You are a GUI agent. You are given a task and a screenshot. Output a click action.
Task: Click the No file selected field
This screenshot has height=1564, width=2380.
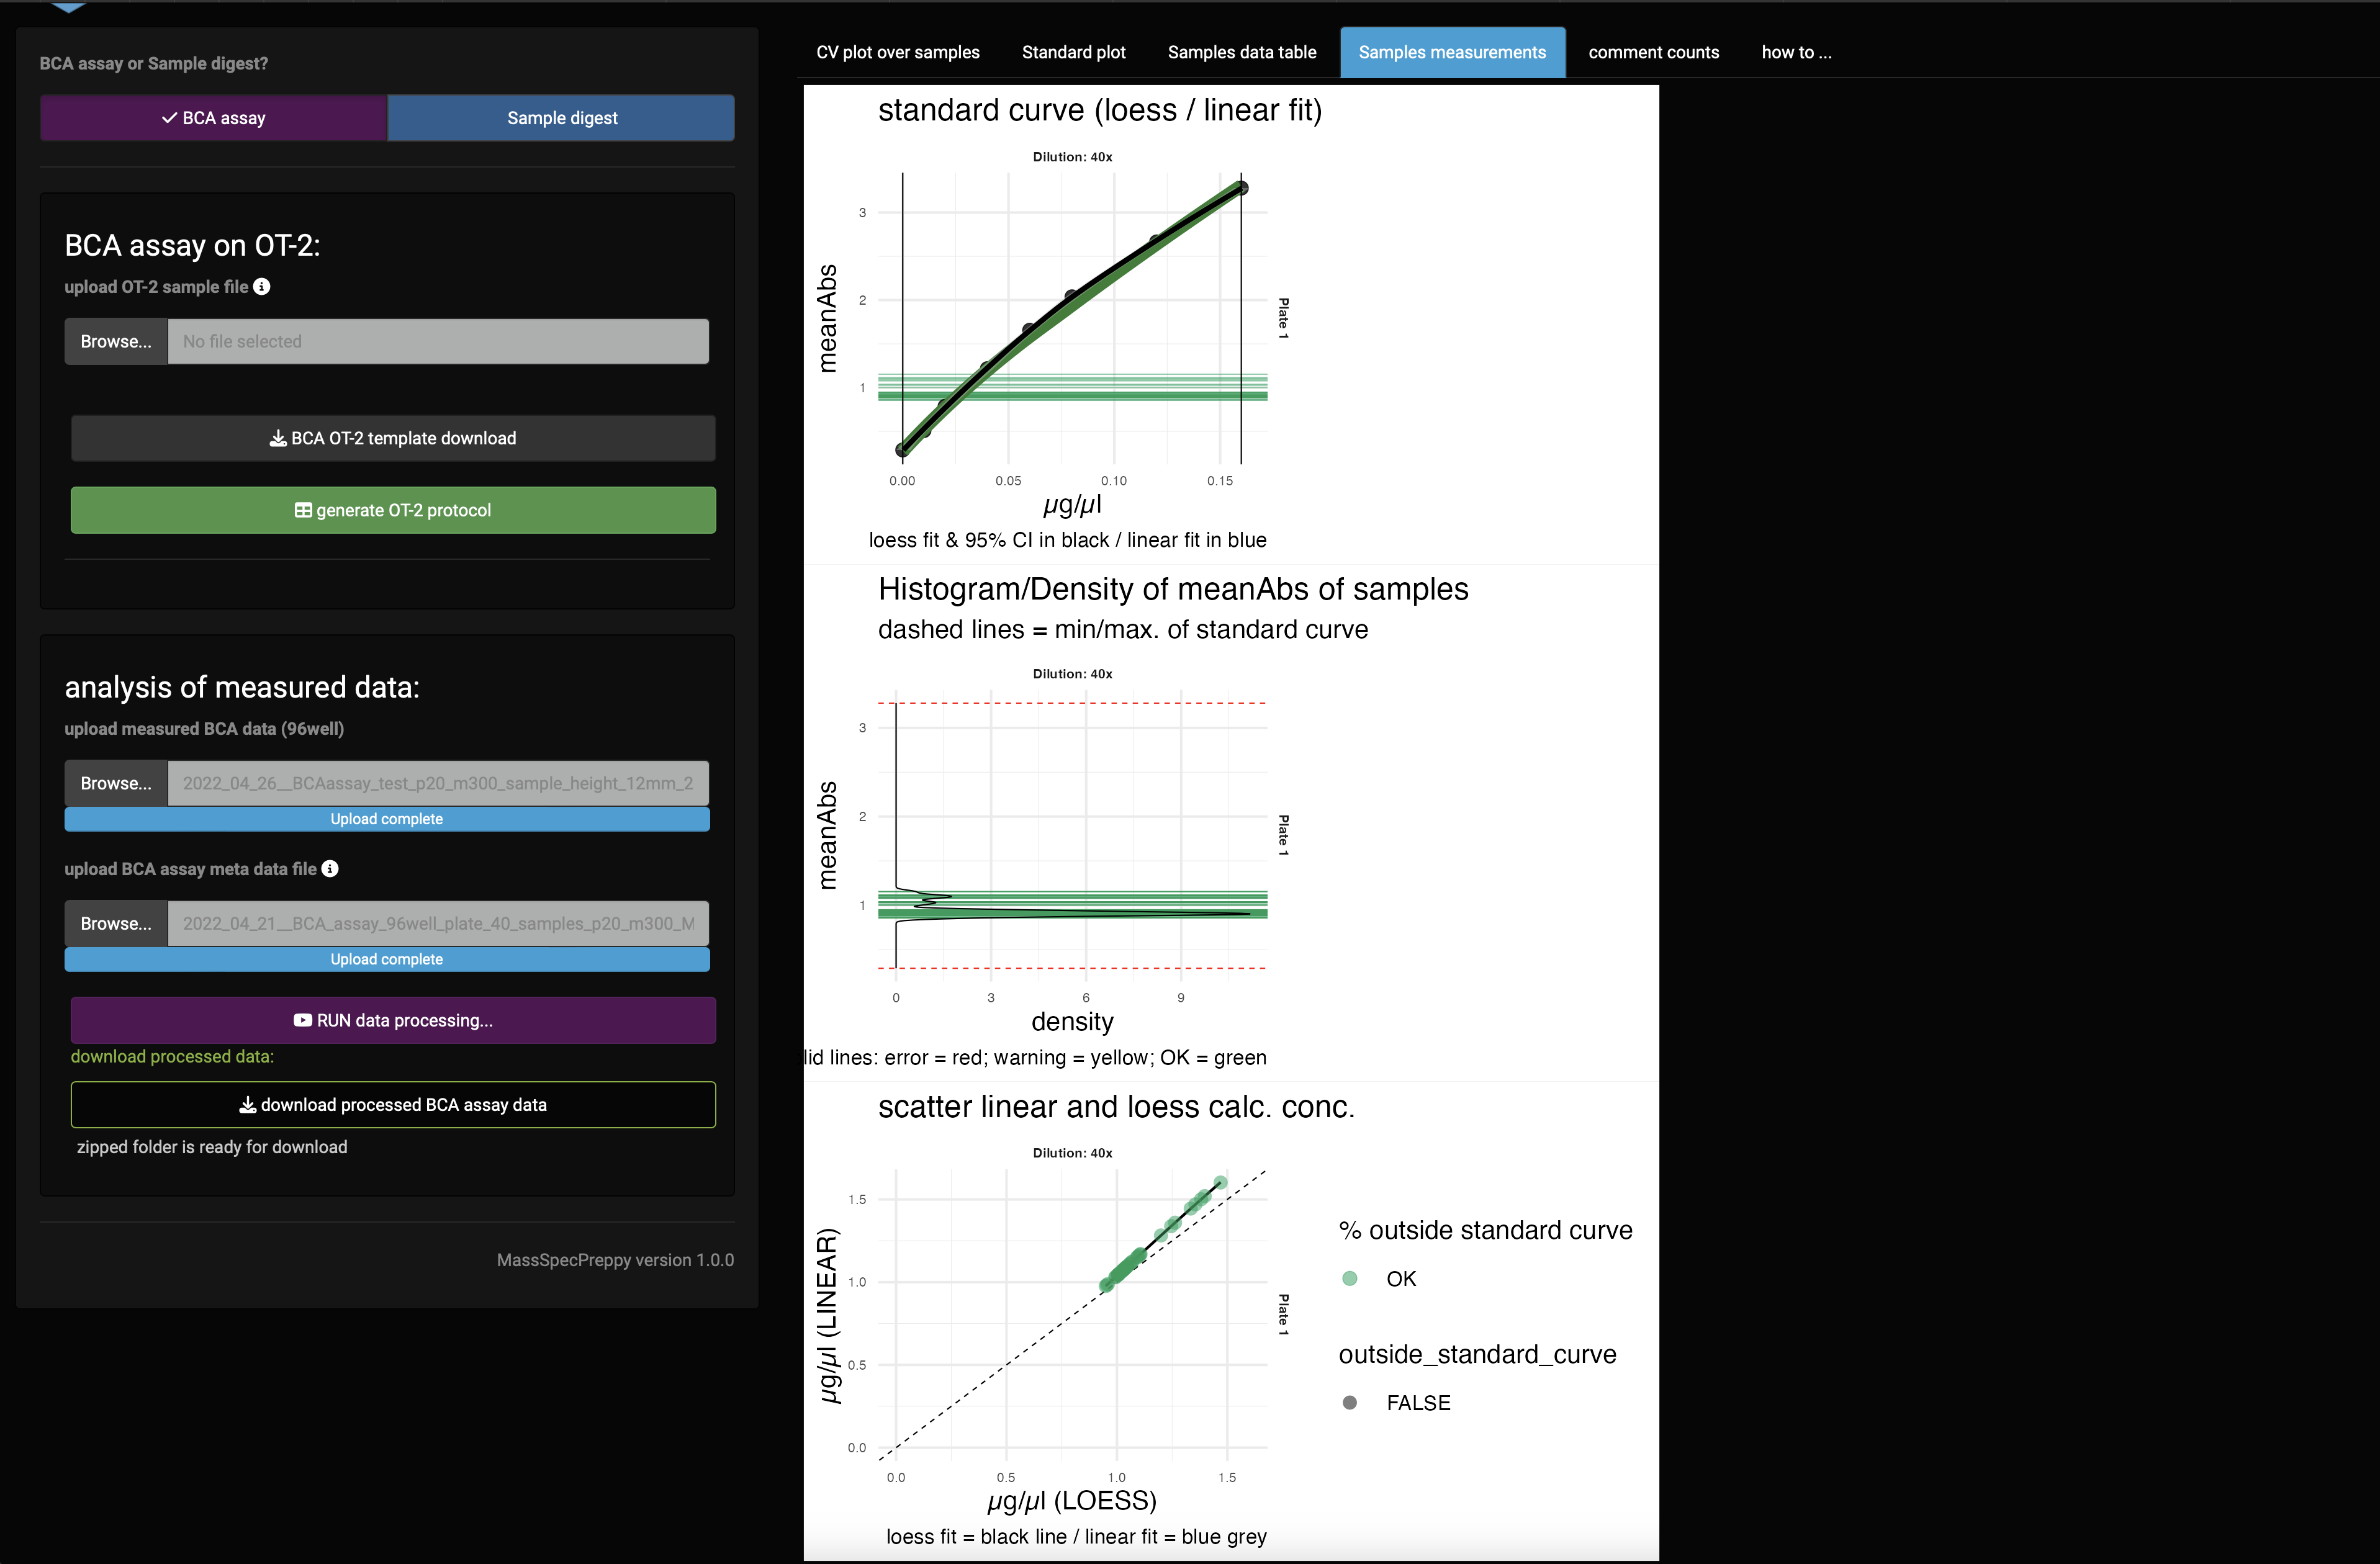click(438, 342)
